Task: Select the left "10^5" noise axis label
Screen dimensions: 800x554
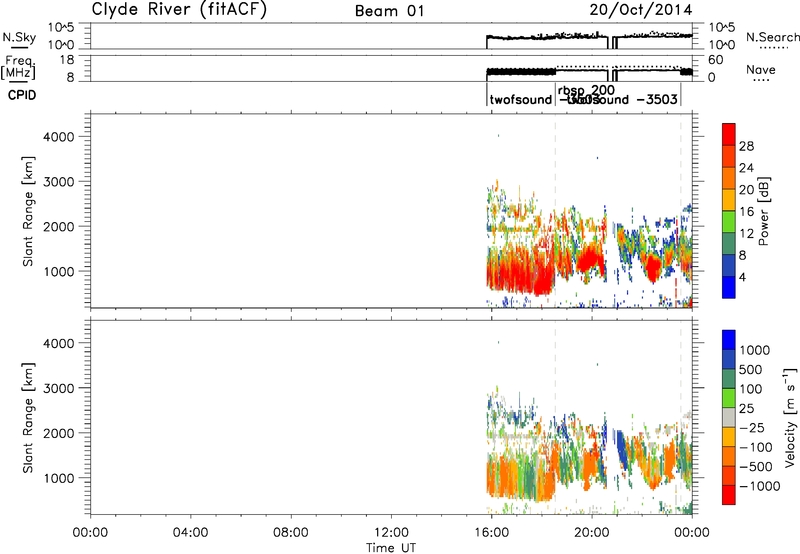Action: [61, 27]
